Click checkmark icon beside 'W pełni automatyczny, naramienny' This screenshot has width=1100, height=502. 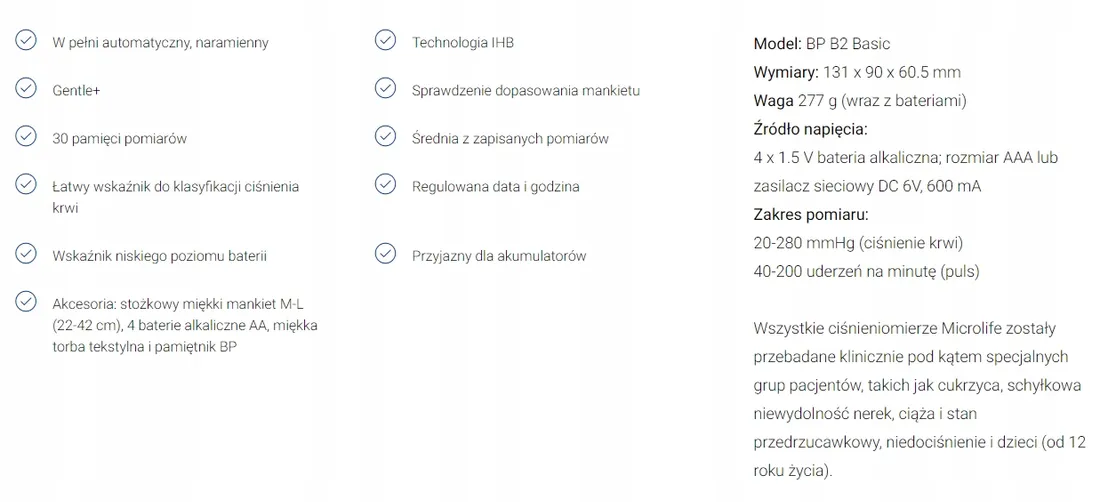click(x=26, y=40)
